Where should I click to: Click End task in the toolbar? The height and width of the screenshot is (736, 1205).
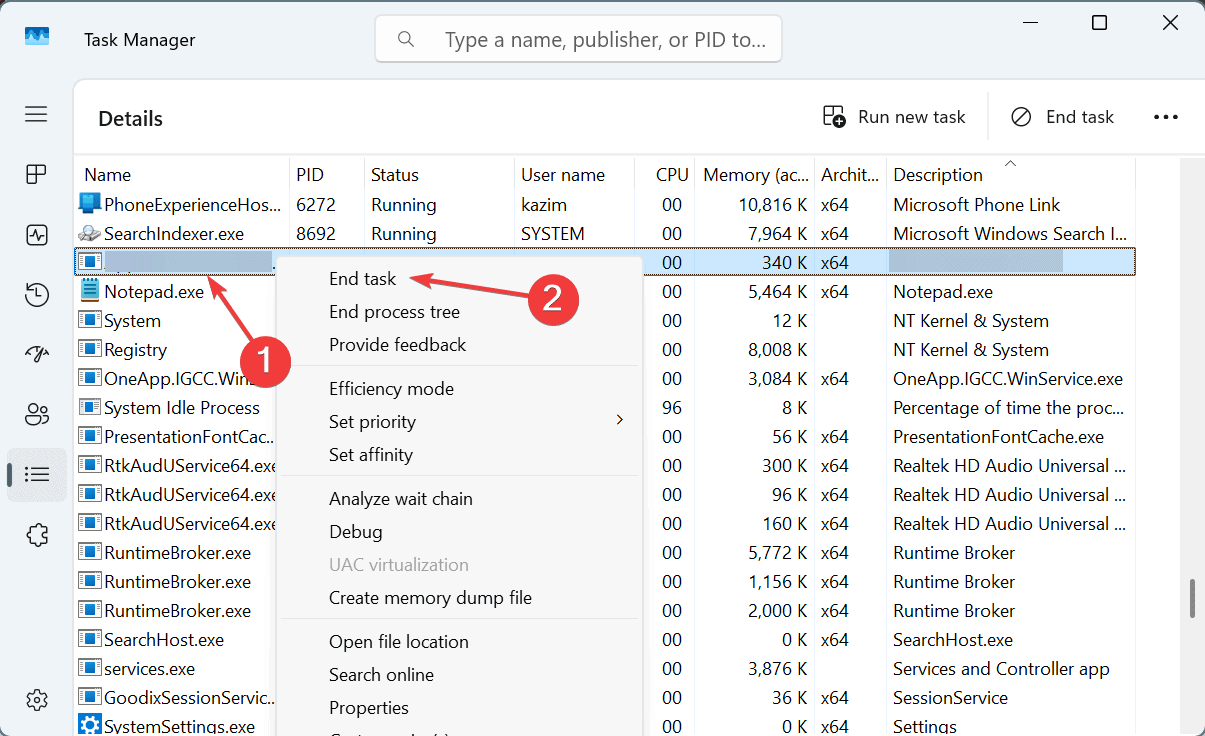pyautogui.click(x=1062, y=117)
